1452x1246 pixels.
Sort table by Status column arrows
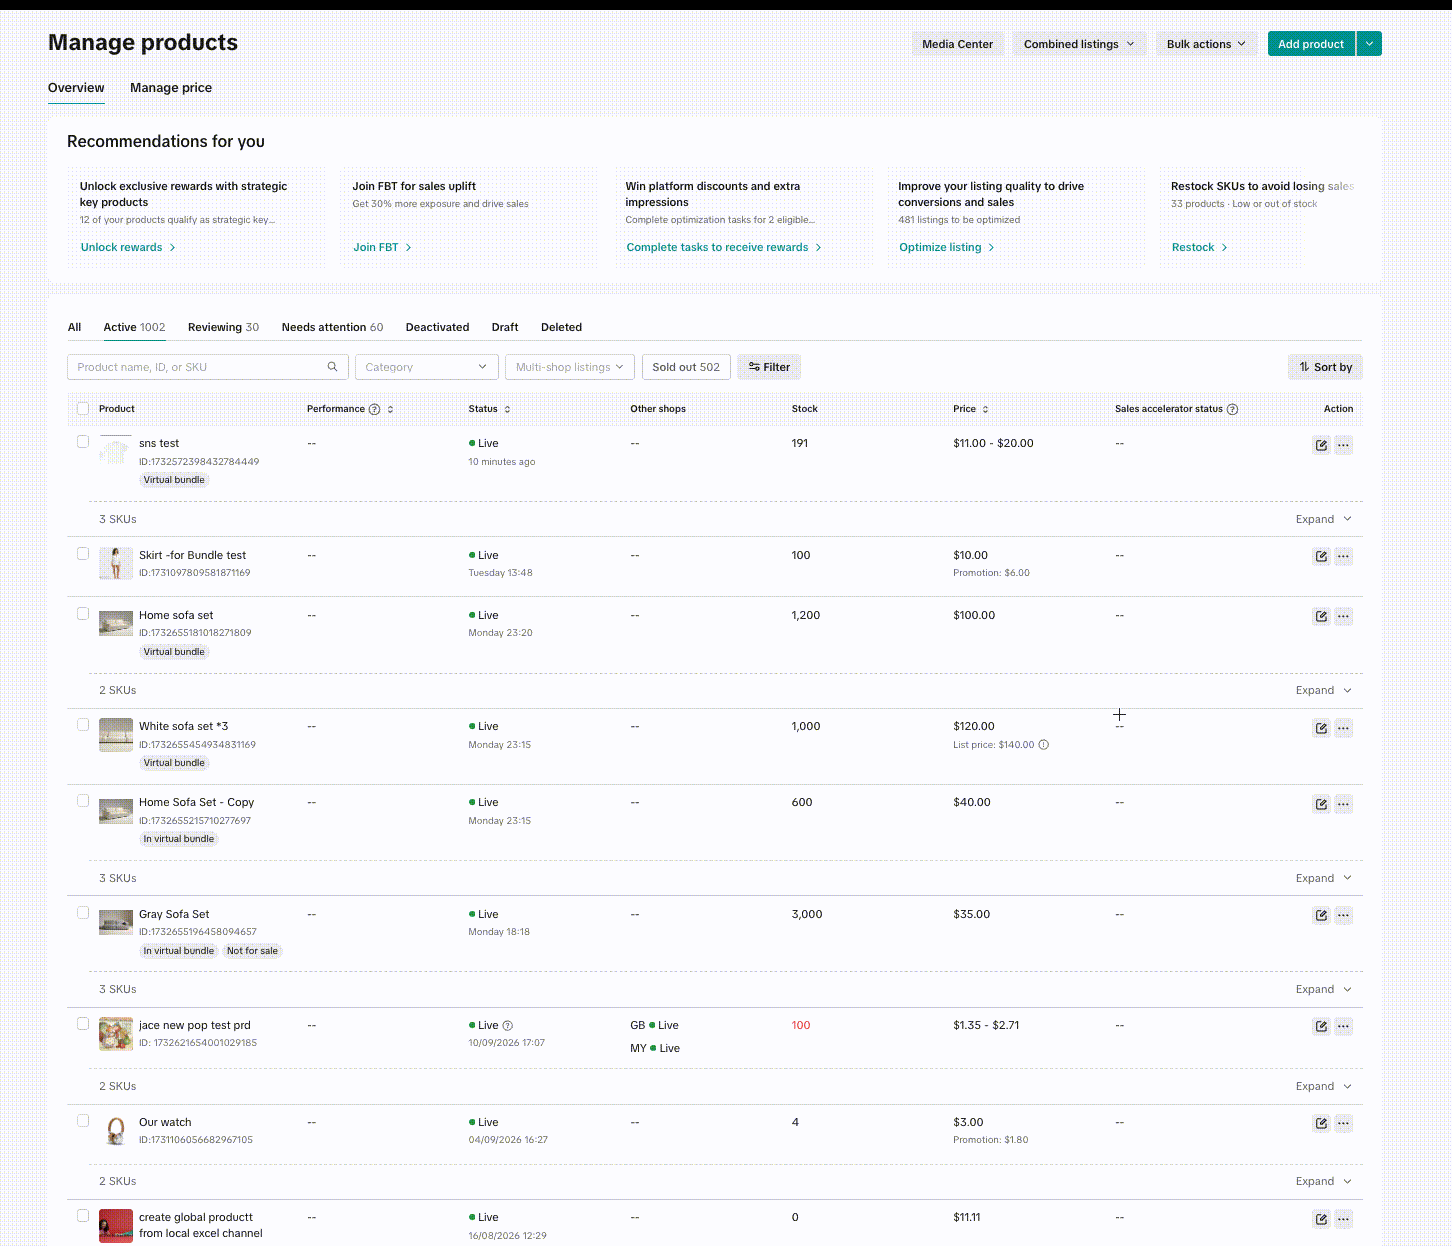click(507, 409)
